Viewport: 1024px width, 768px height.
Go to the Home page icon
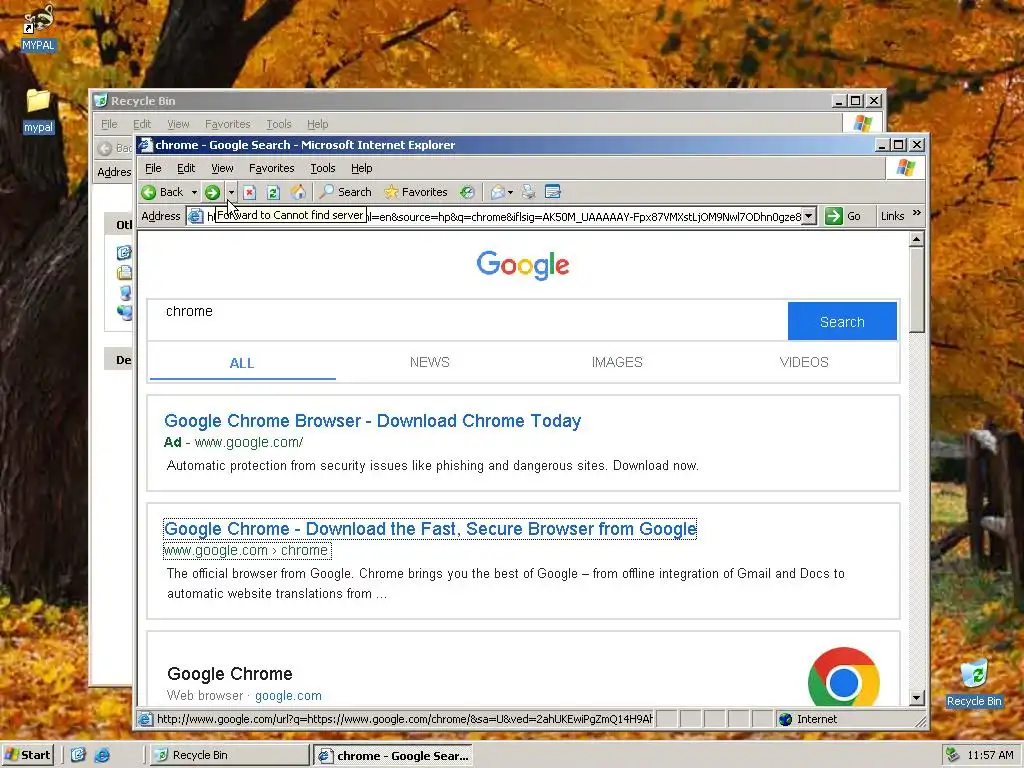pos(298,191)
